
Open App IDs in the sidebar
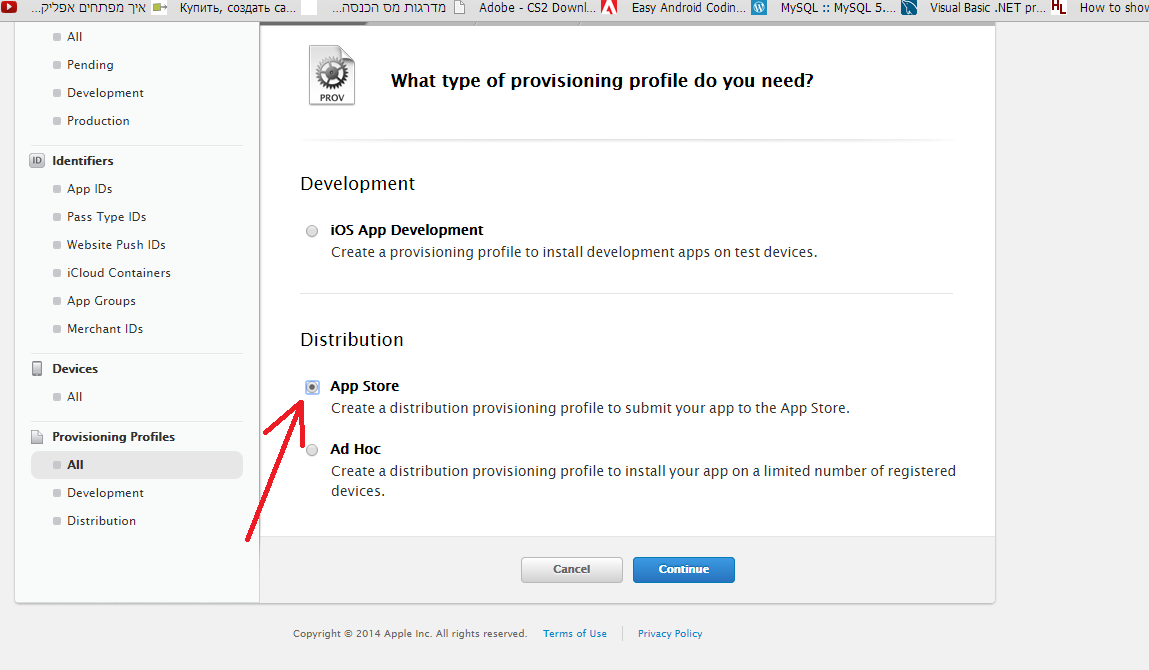89,189
